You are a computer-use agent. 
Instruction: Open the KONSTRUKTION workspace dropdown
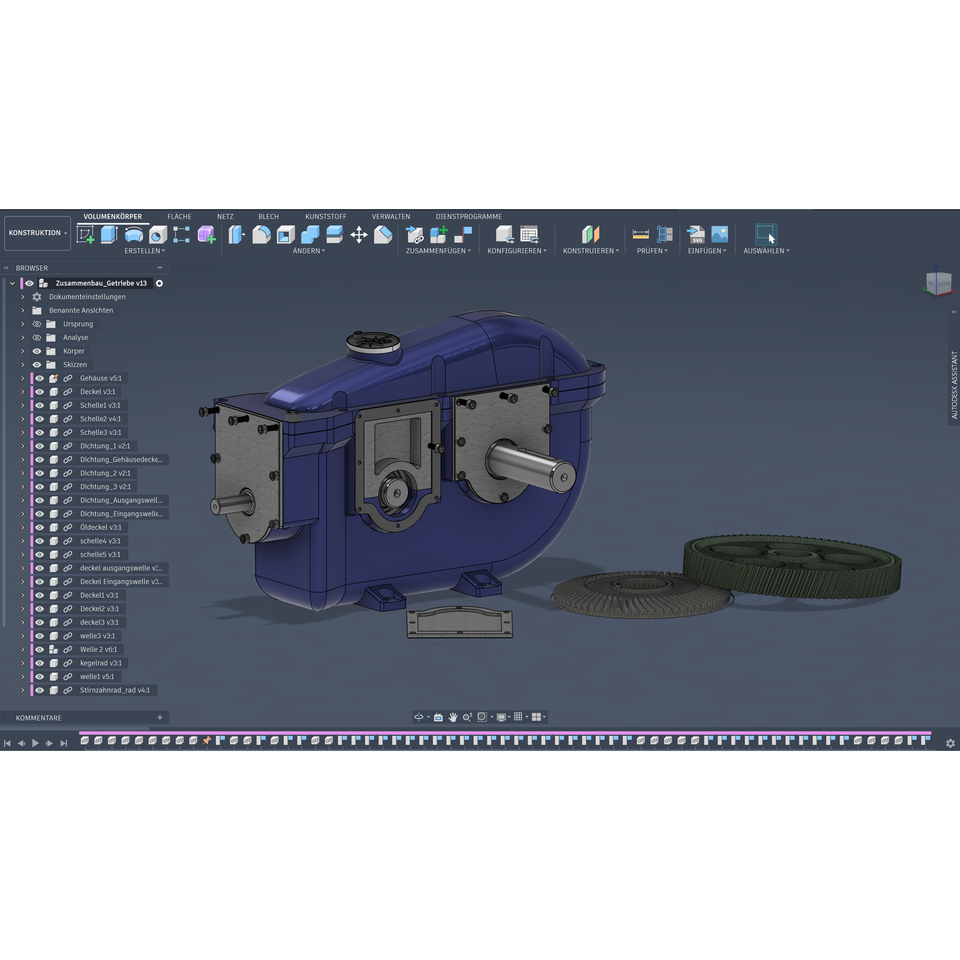pyautogui.click(x=37, y=233)
